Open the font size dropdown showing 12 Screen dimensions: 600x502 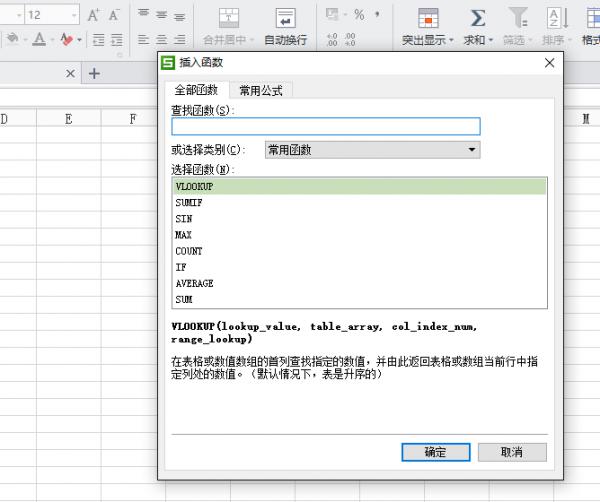(x=74, y=15)
